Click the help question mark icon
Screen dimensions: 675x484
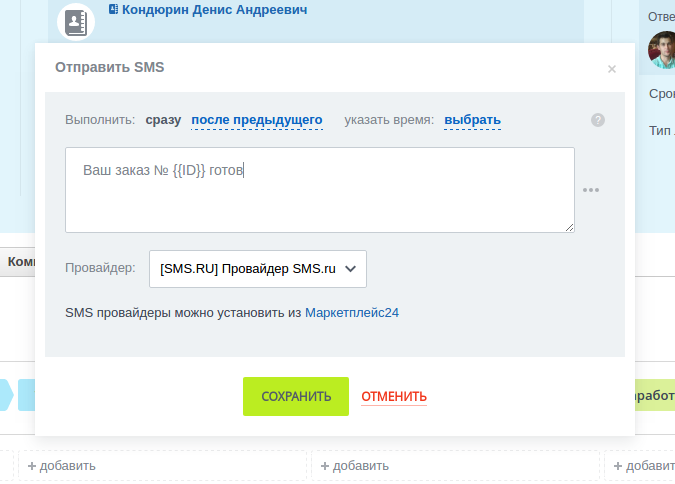[598, 120]
